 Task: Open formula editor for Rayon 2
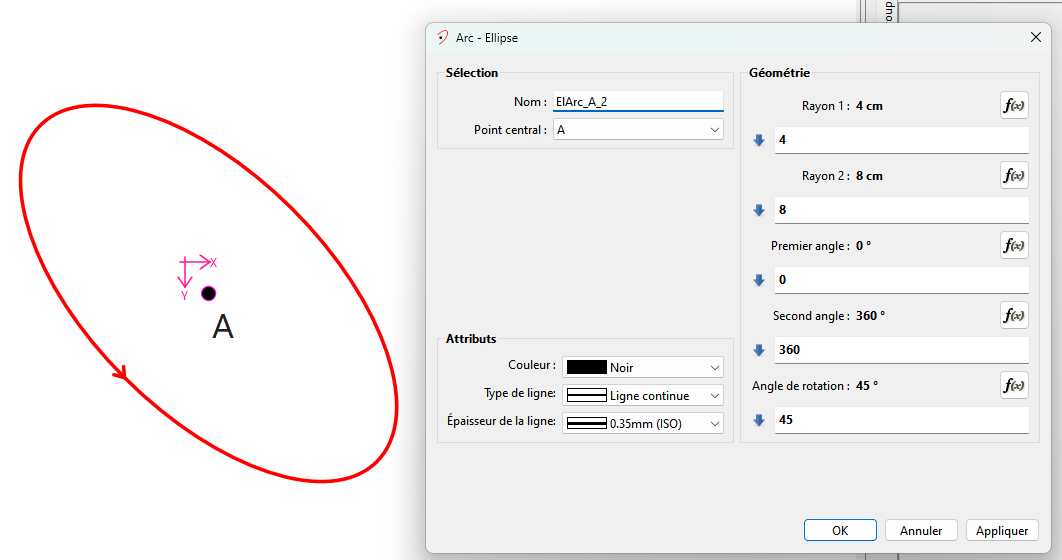pos(1014,176)
